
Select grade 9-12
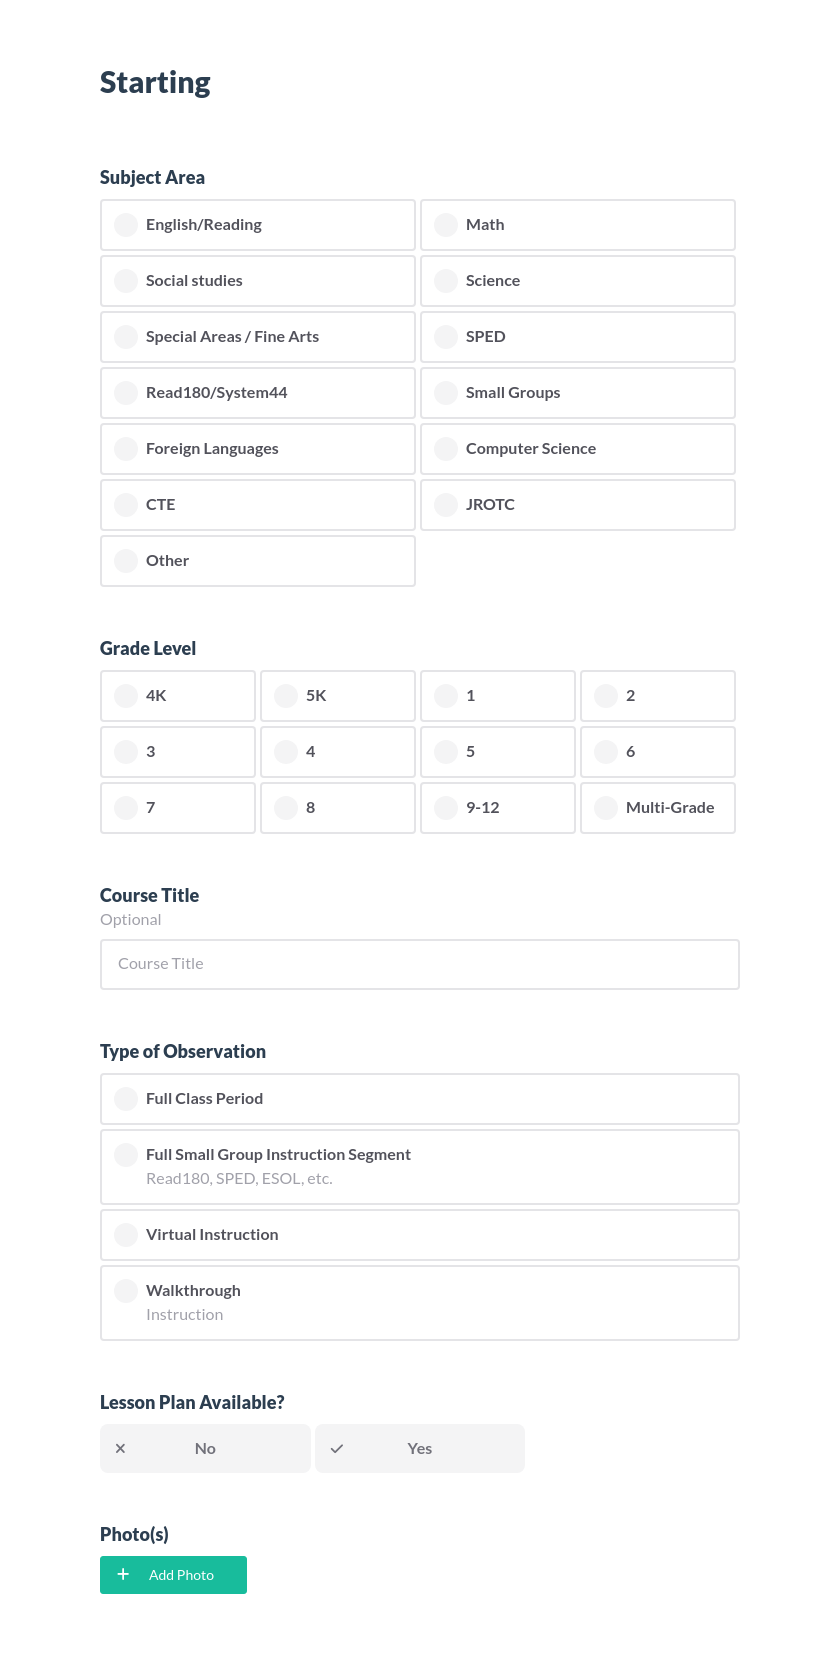click(497, 807)
